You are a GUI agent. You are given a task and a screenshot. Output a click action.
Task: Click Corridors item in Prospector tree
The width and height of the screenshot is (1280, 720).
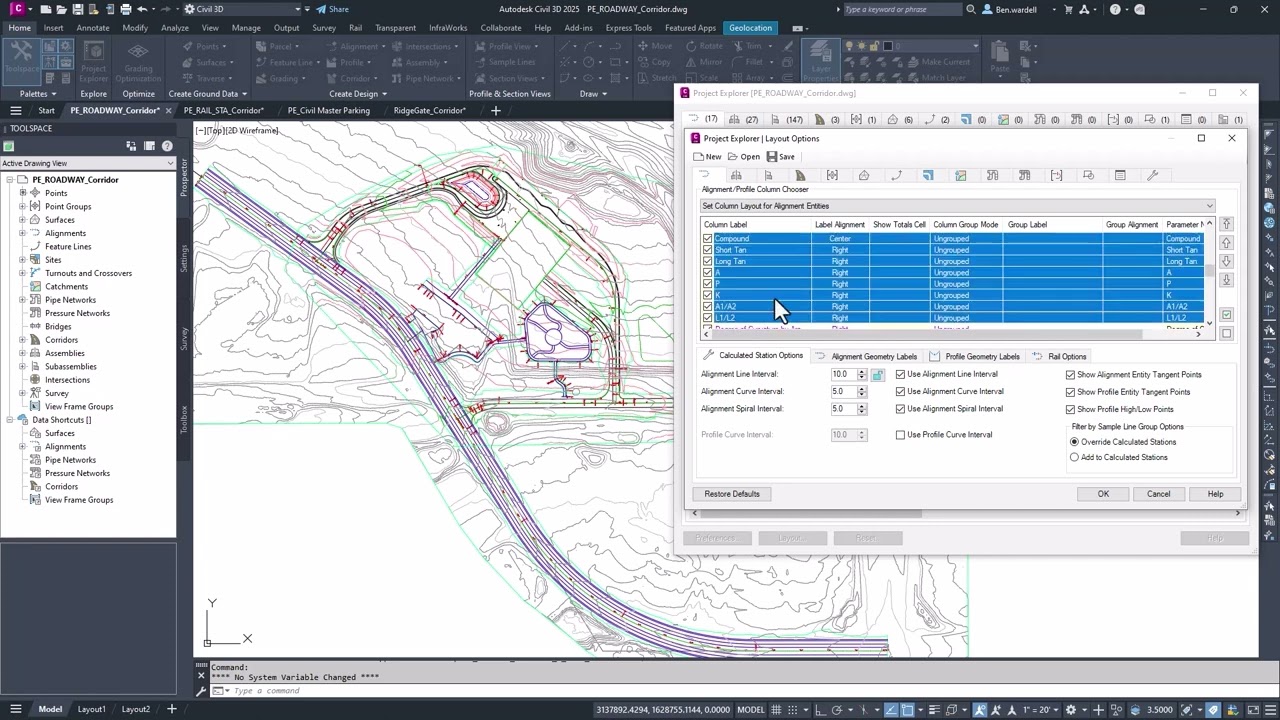61,340
